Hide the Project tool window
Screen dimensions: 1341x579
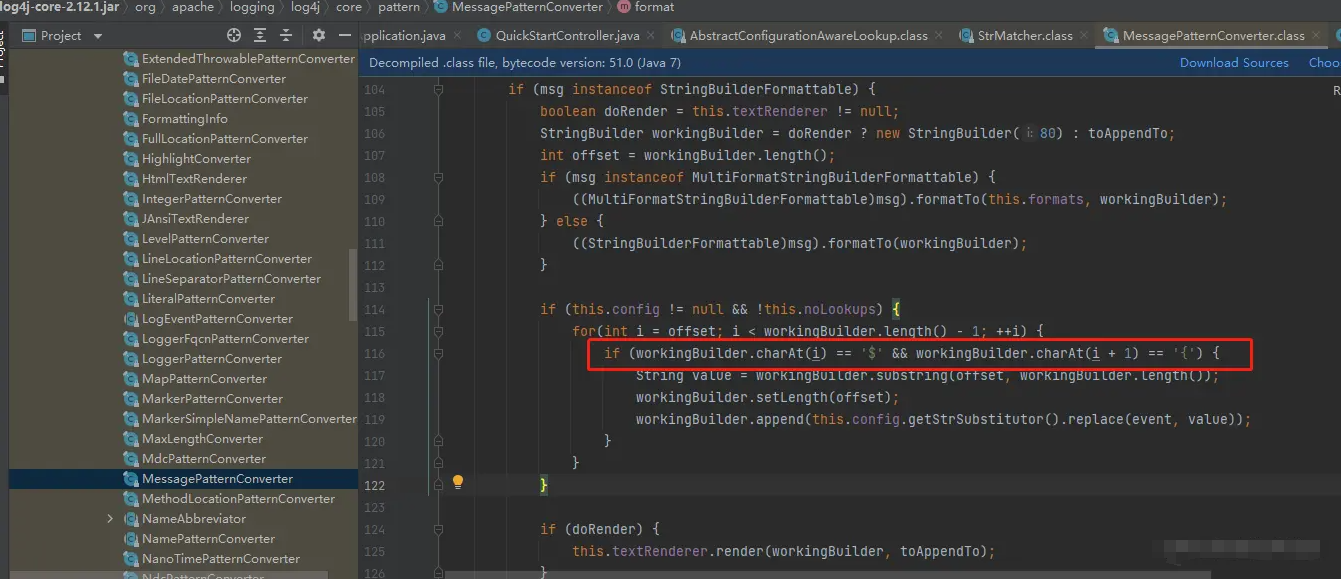tap(343, 35)
